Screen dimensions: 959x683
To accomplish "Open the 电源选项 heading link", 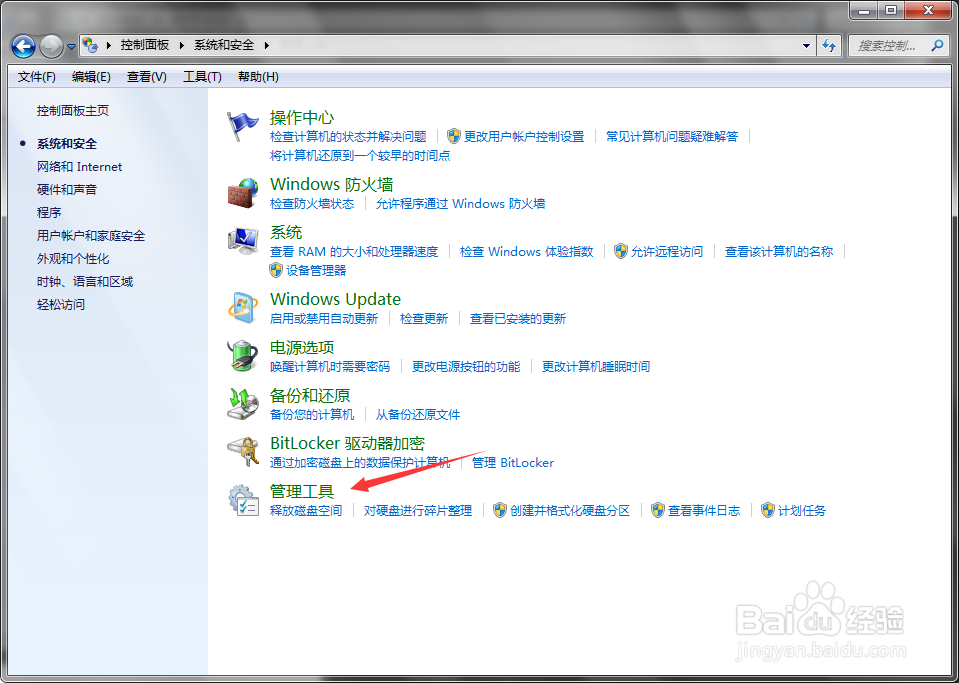I will pos(302,347).
